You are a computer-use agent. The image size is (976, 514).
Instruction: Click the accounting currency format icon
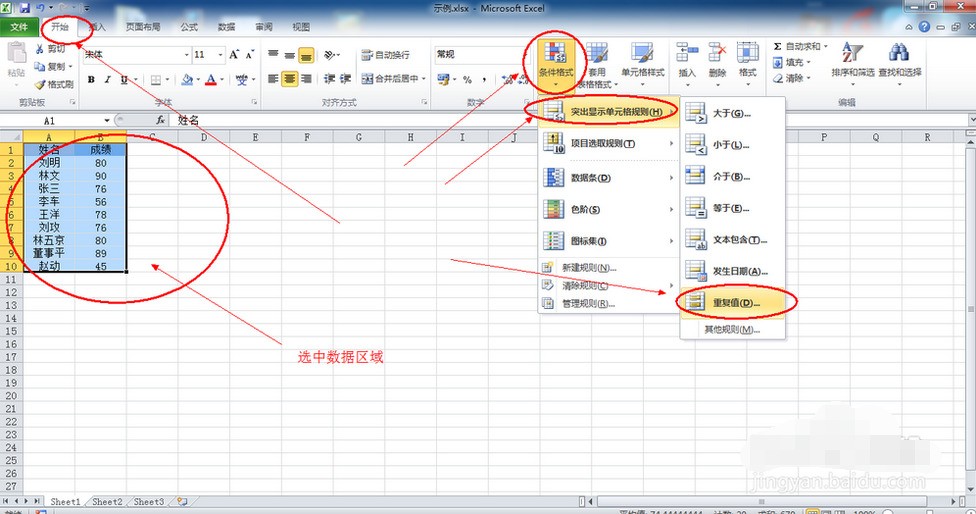click(x=443, y=79)
